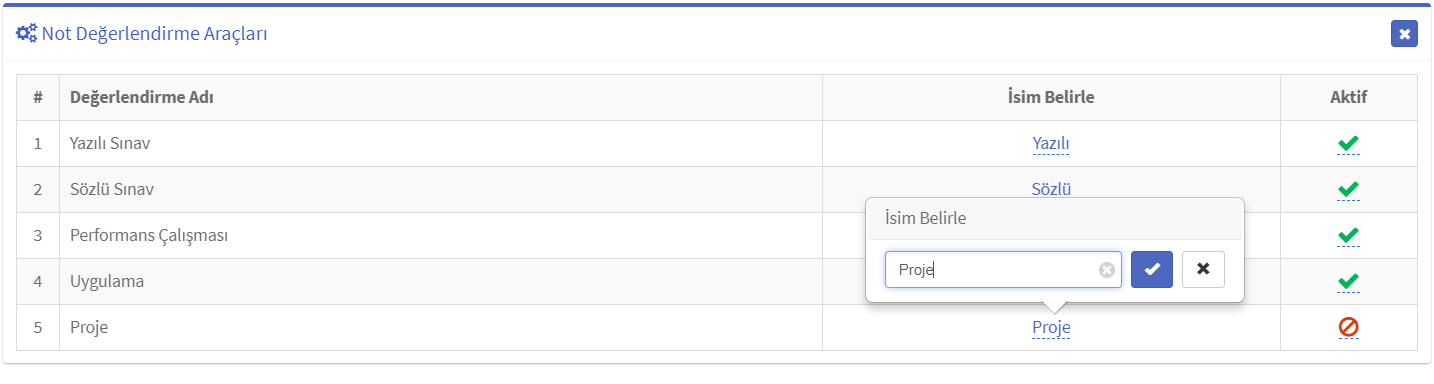Disable Performans Çalışması active checkmark

1348,236
